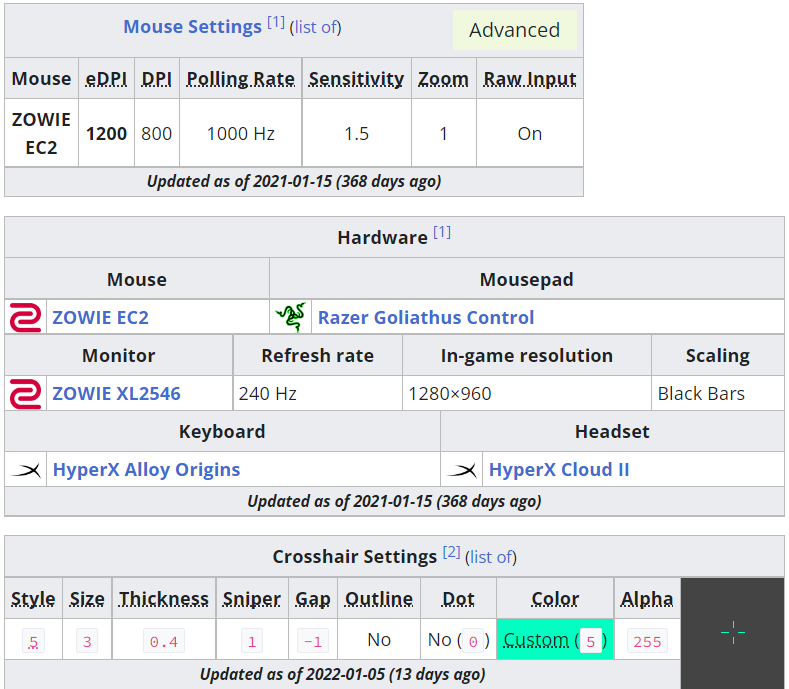Open the crosshair preview image

(x=733, y=632)
